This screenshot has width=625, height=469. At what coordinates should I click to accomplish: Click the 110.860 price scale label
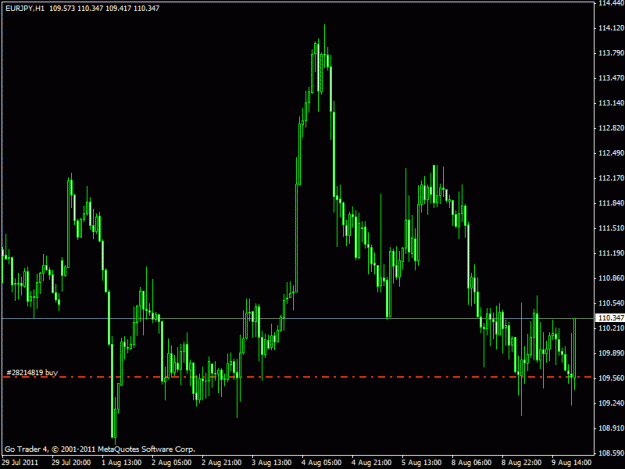tap(611, 278)
